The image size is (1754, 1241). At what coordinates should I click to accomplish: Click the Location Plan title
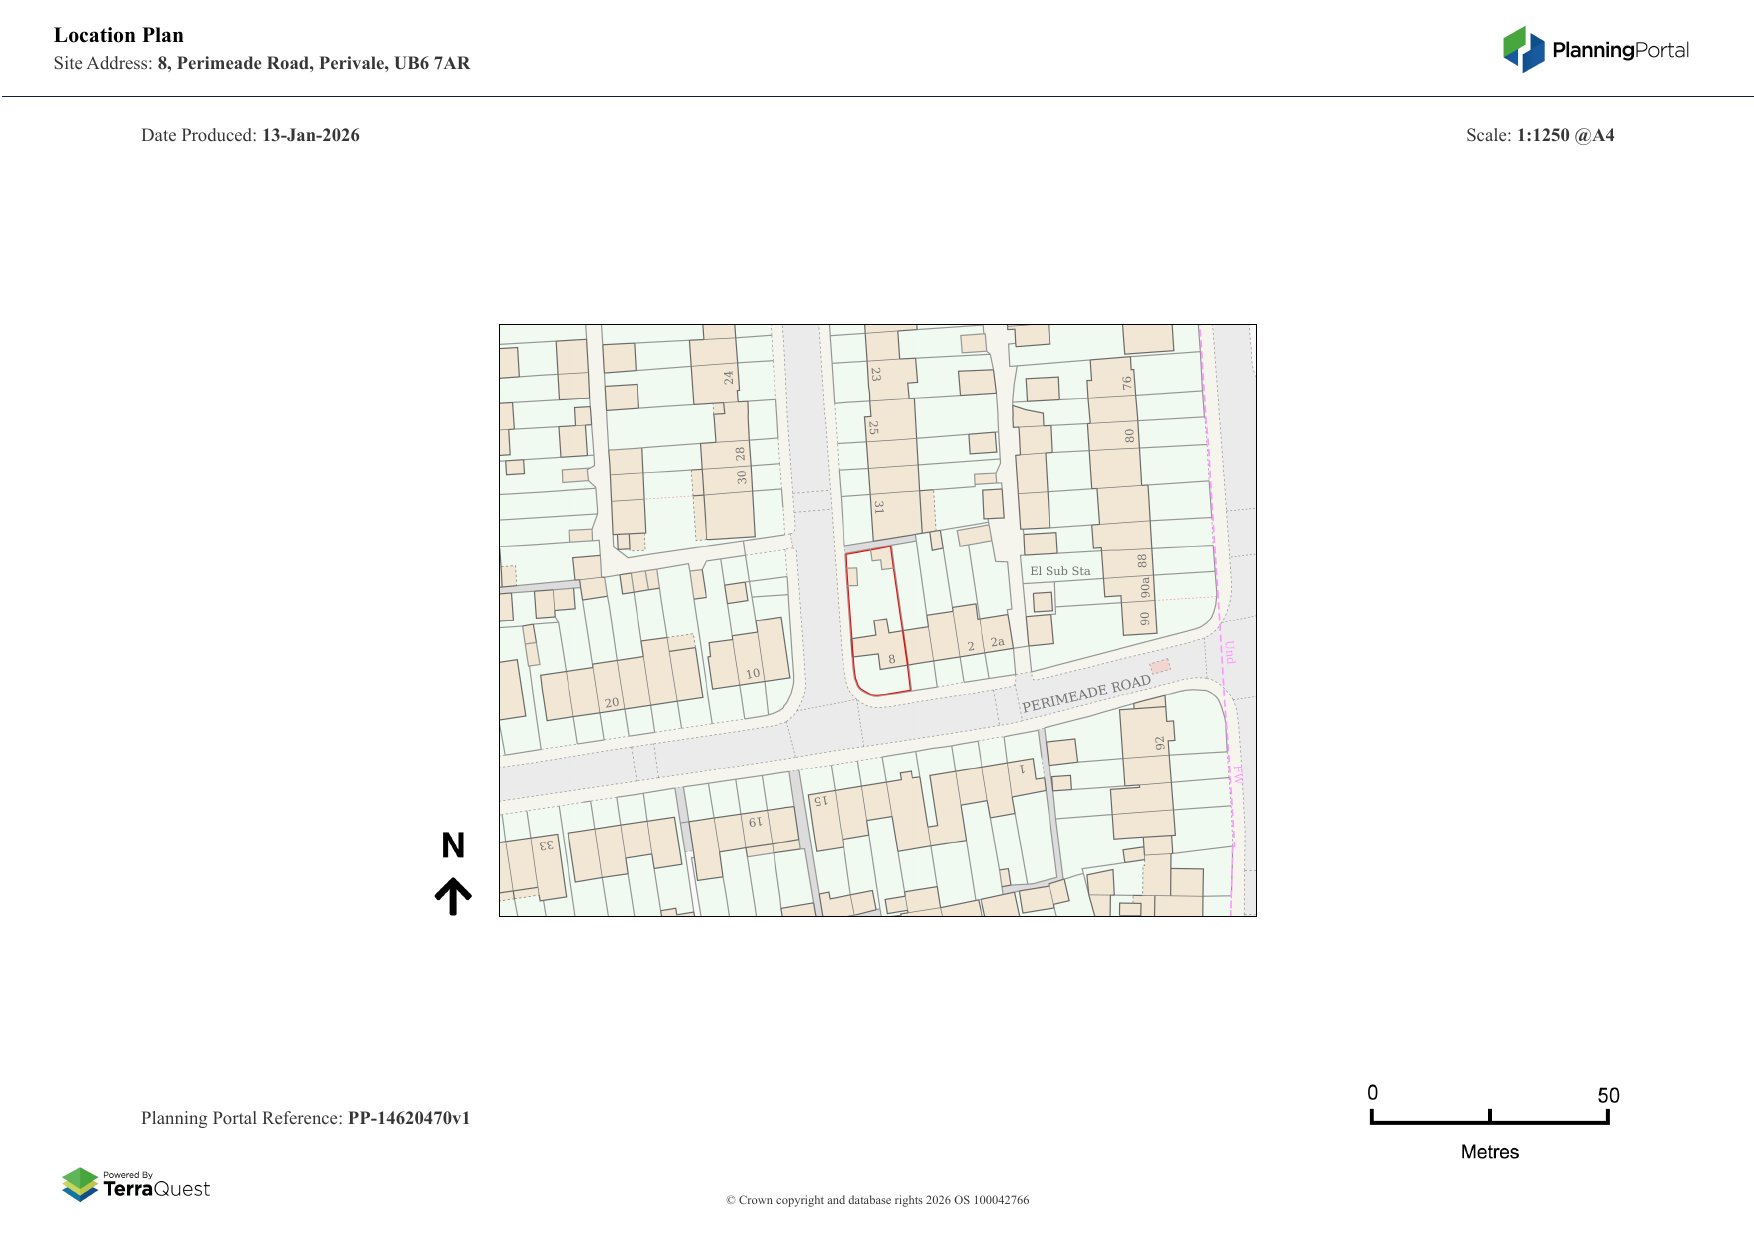pos(119,35)
